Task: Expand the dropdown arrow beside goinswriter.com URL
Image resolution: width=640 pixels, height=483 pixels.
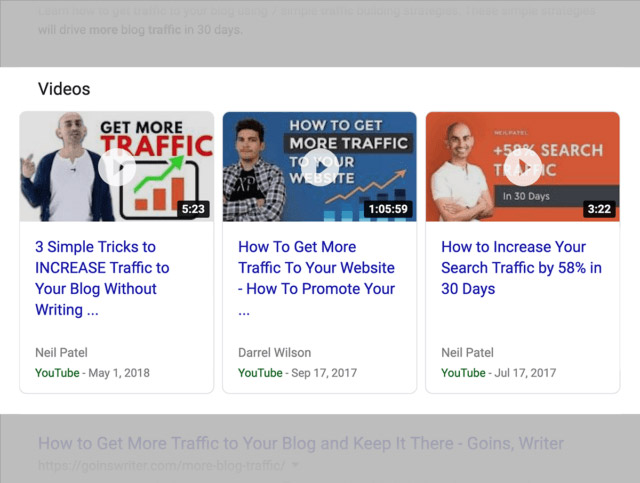Action: 295,466
